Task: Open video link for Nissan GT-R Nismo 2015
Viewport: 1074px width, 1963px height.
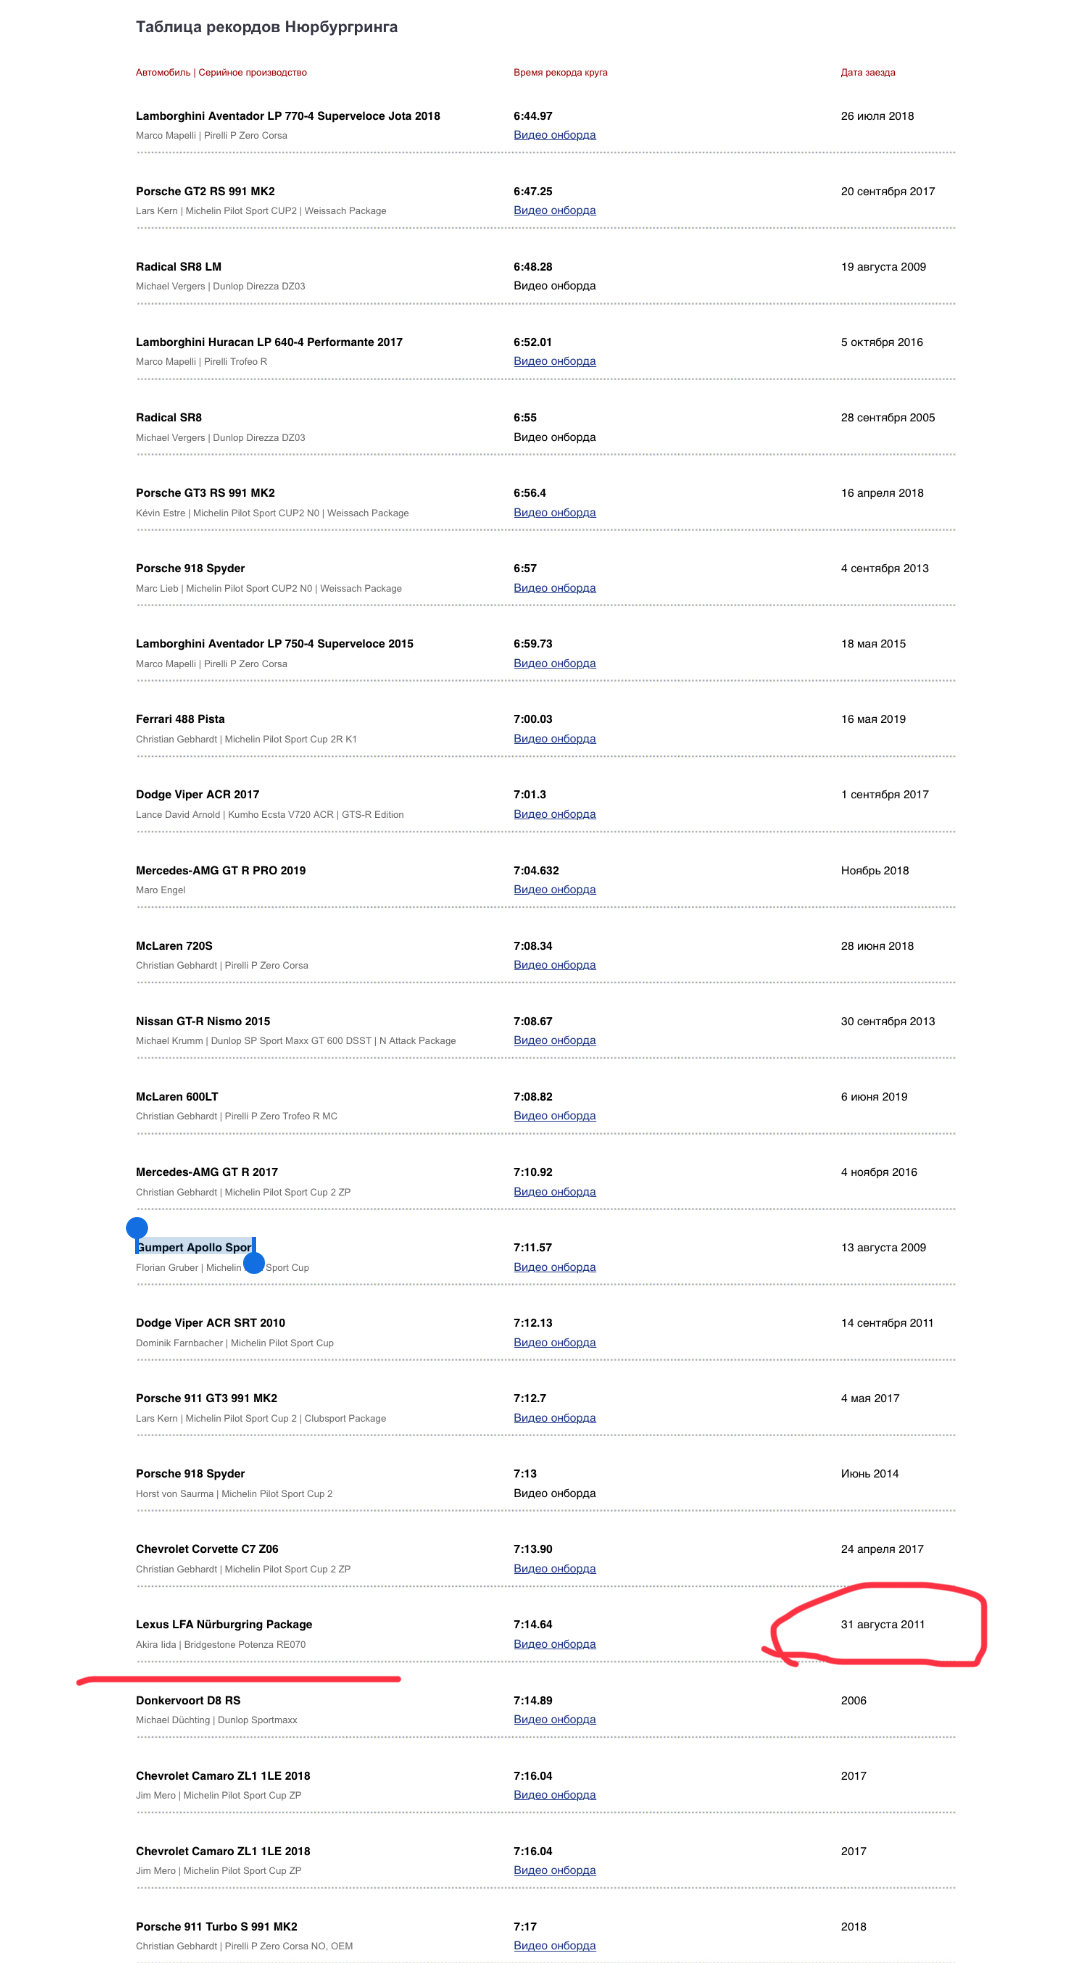Action: 554,1040
